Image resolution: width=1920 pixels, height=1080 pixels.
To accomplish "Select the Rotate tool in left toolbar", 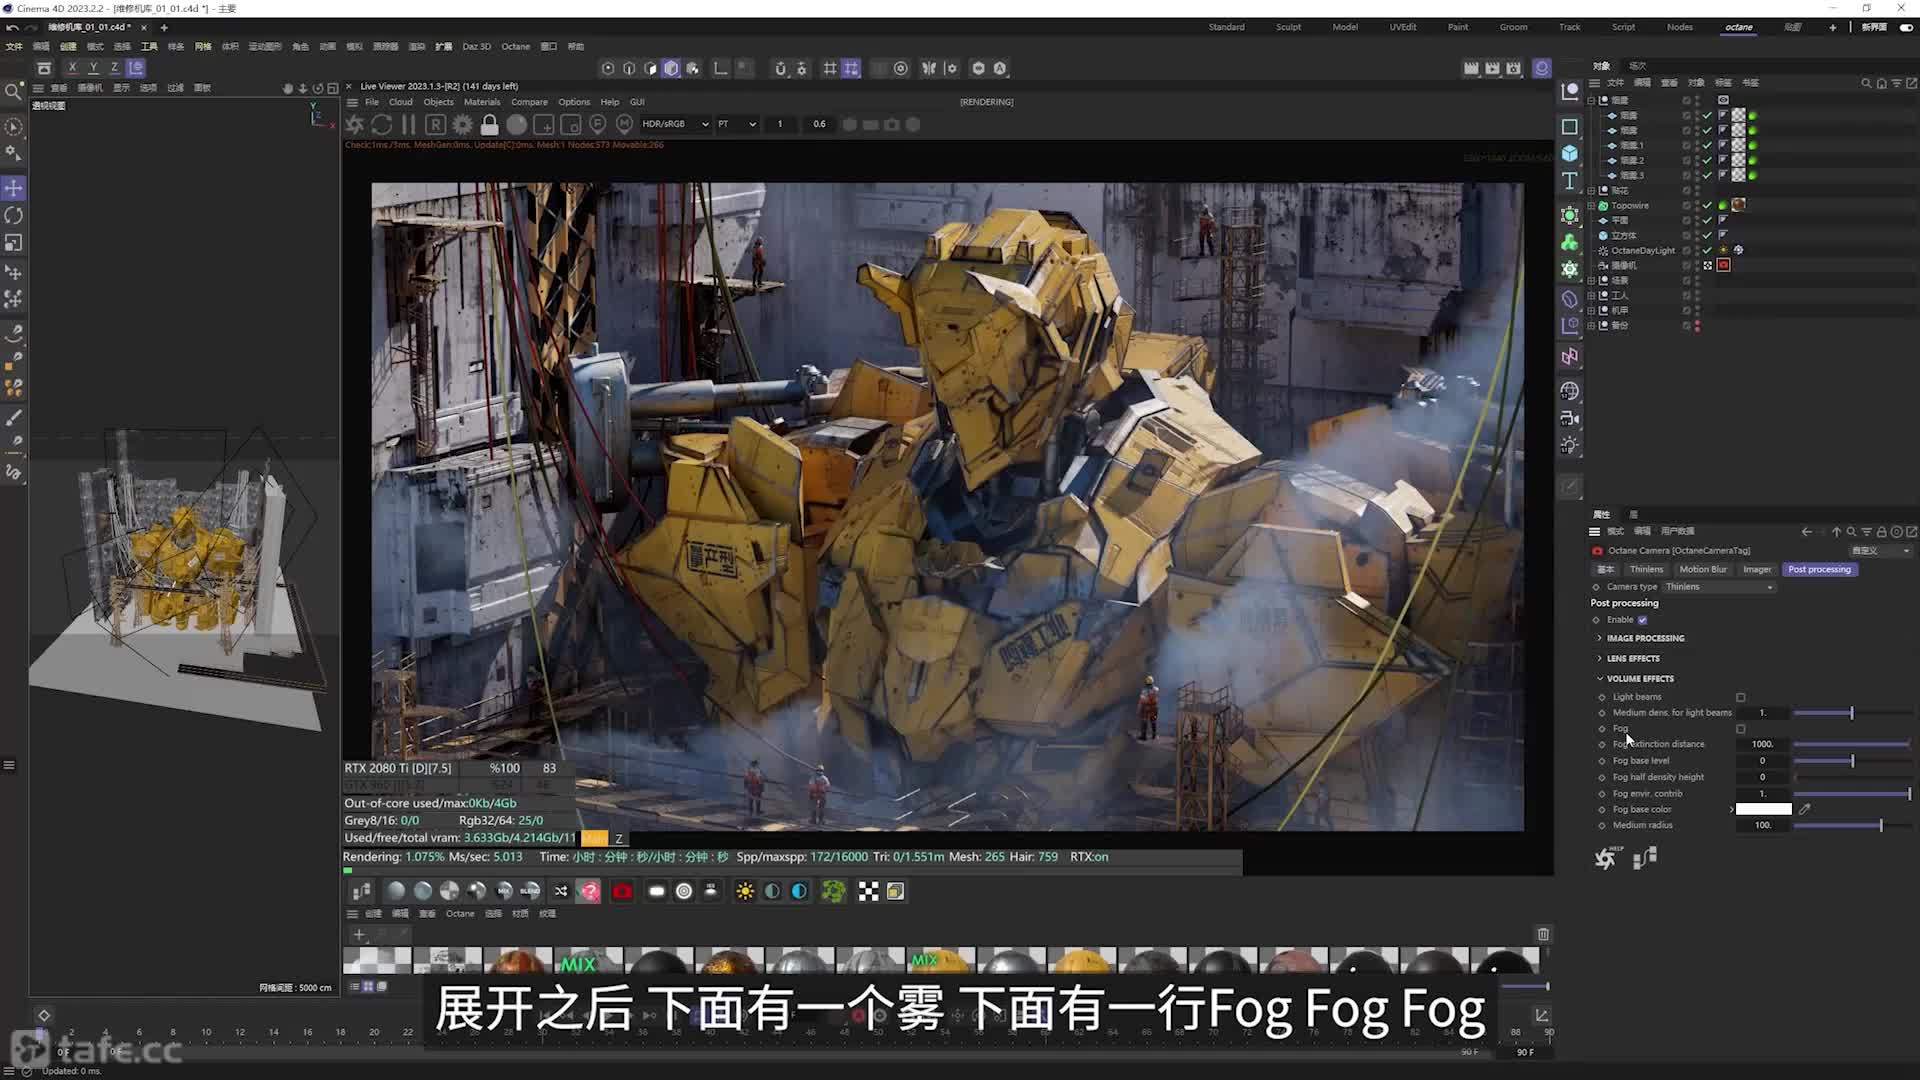I will click(14, 216).
